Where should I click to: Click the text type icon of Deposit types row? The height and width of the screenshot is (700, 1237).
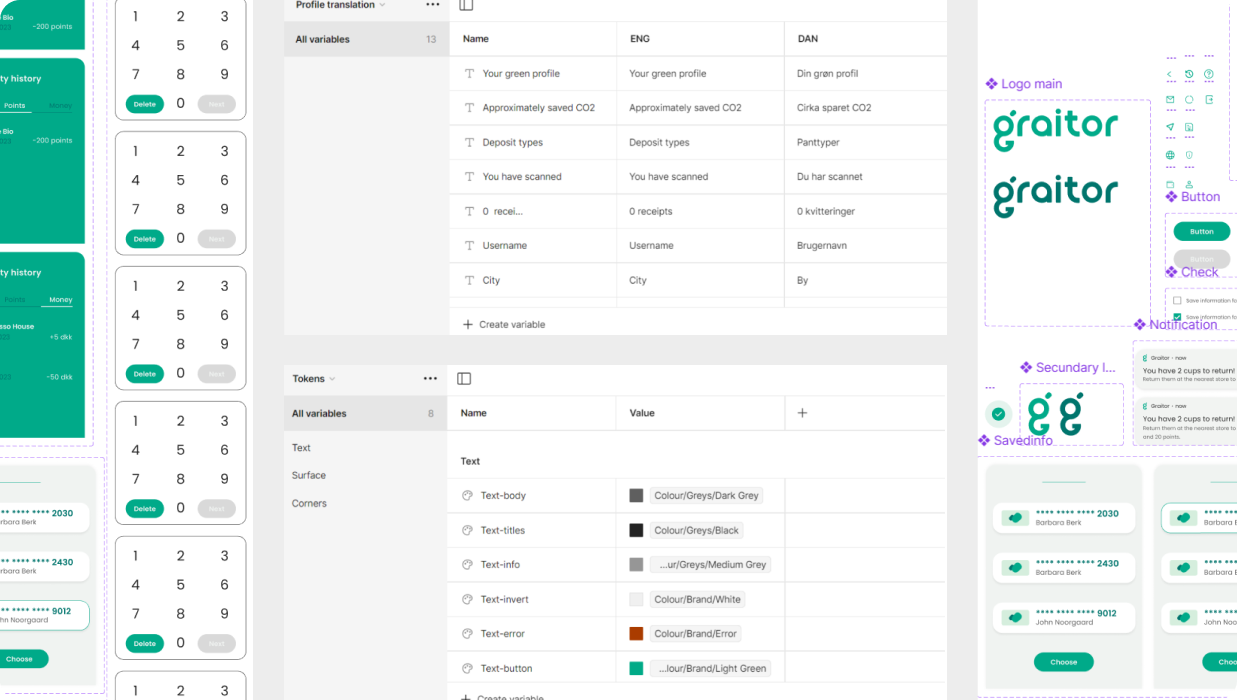469,142
